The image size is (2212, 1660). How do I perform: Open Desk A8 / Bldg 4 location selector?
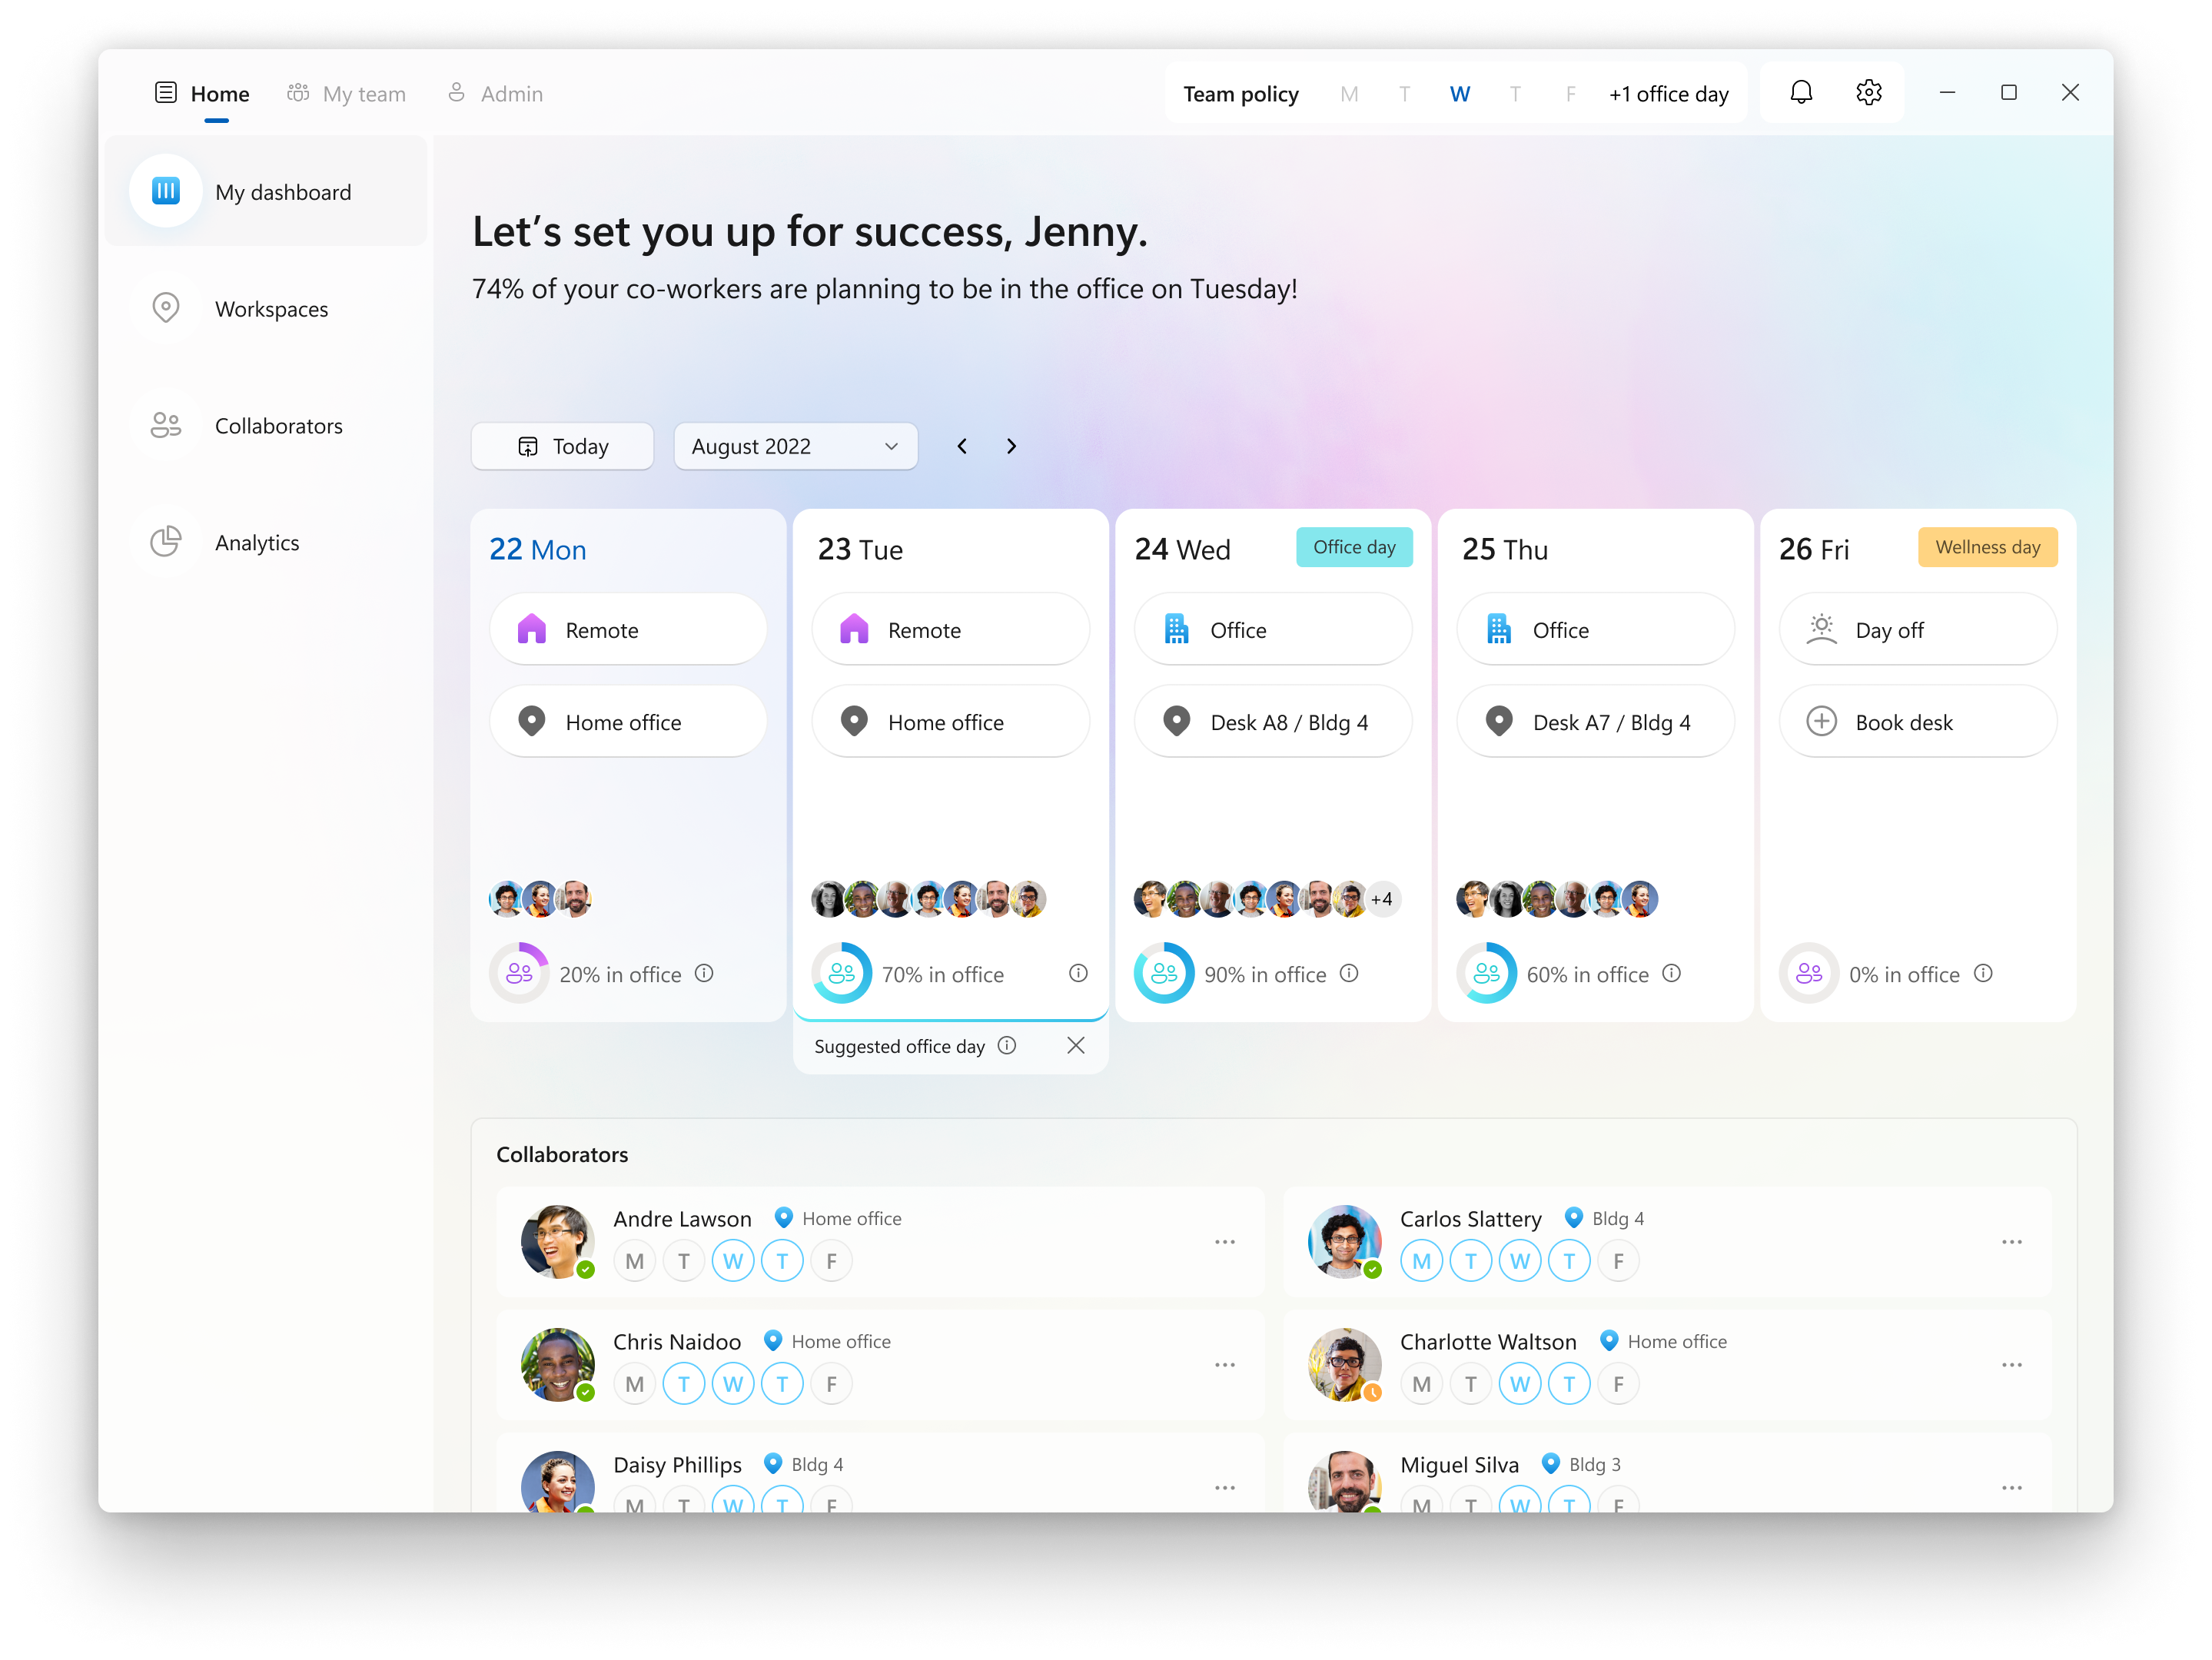coord(1272,721)
